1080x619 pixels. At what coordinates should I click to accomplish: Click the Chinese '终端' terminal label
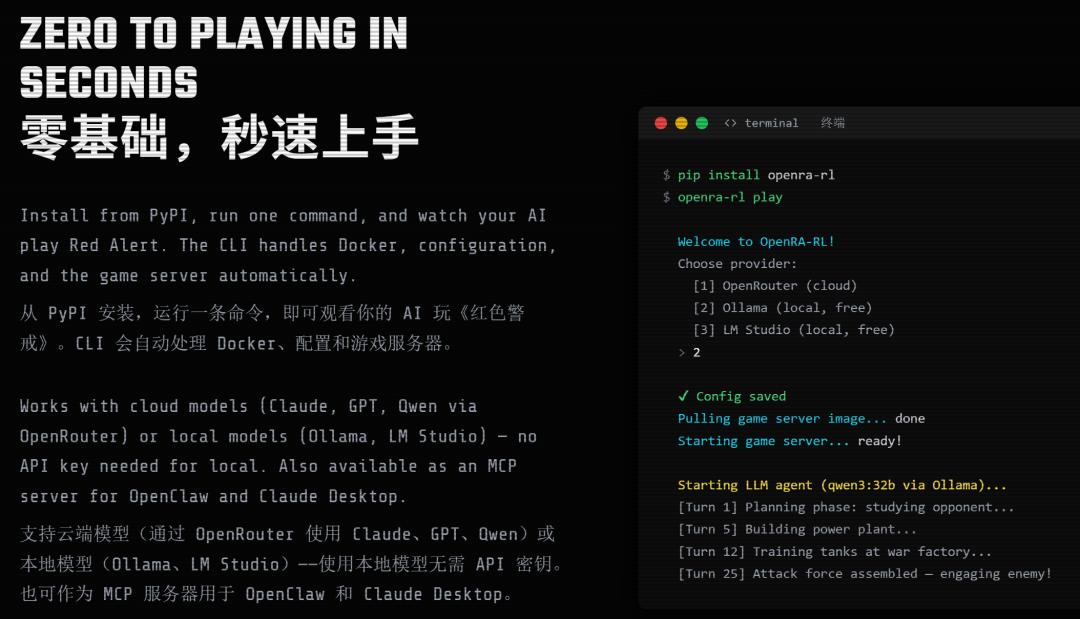[833, 123]
